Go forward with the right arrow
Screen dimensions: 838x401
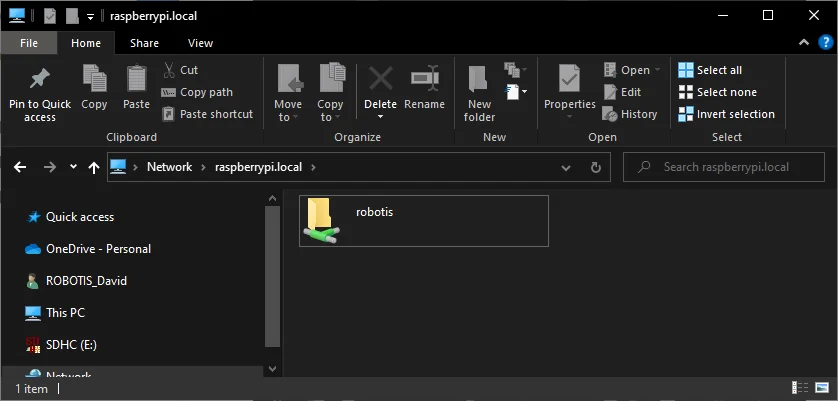50,167
